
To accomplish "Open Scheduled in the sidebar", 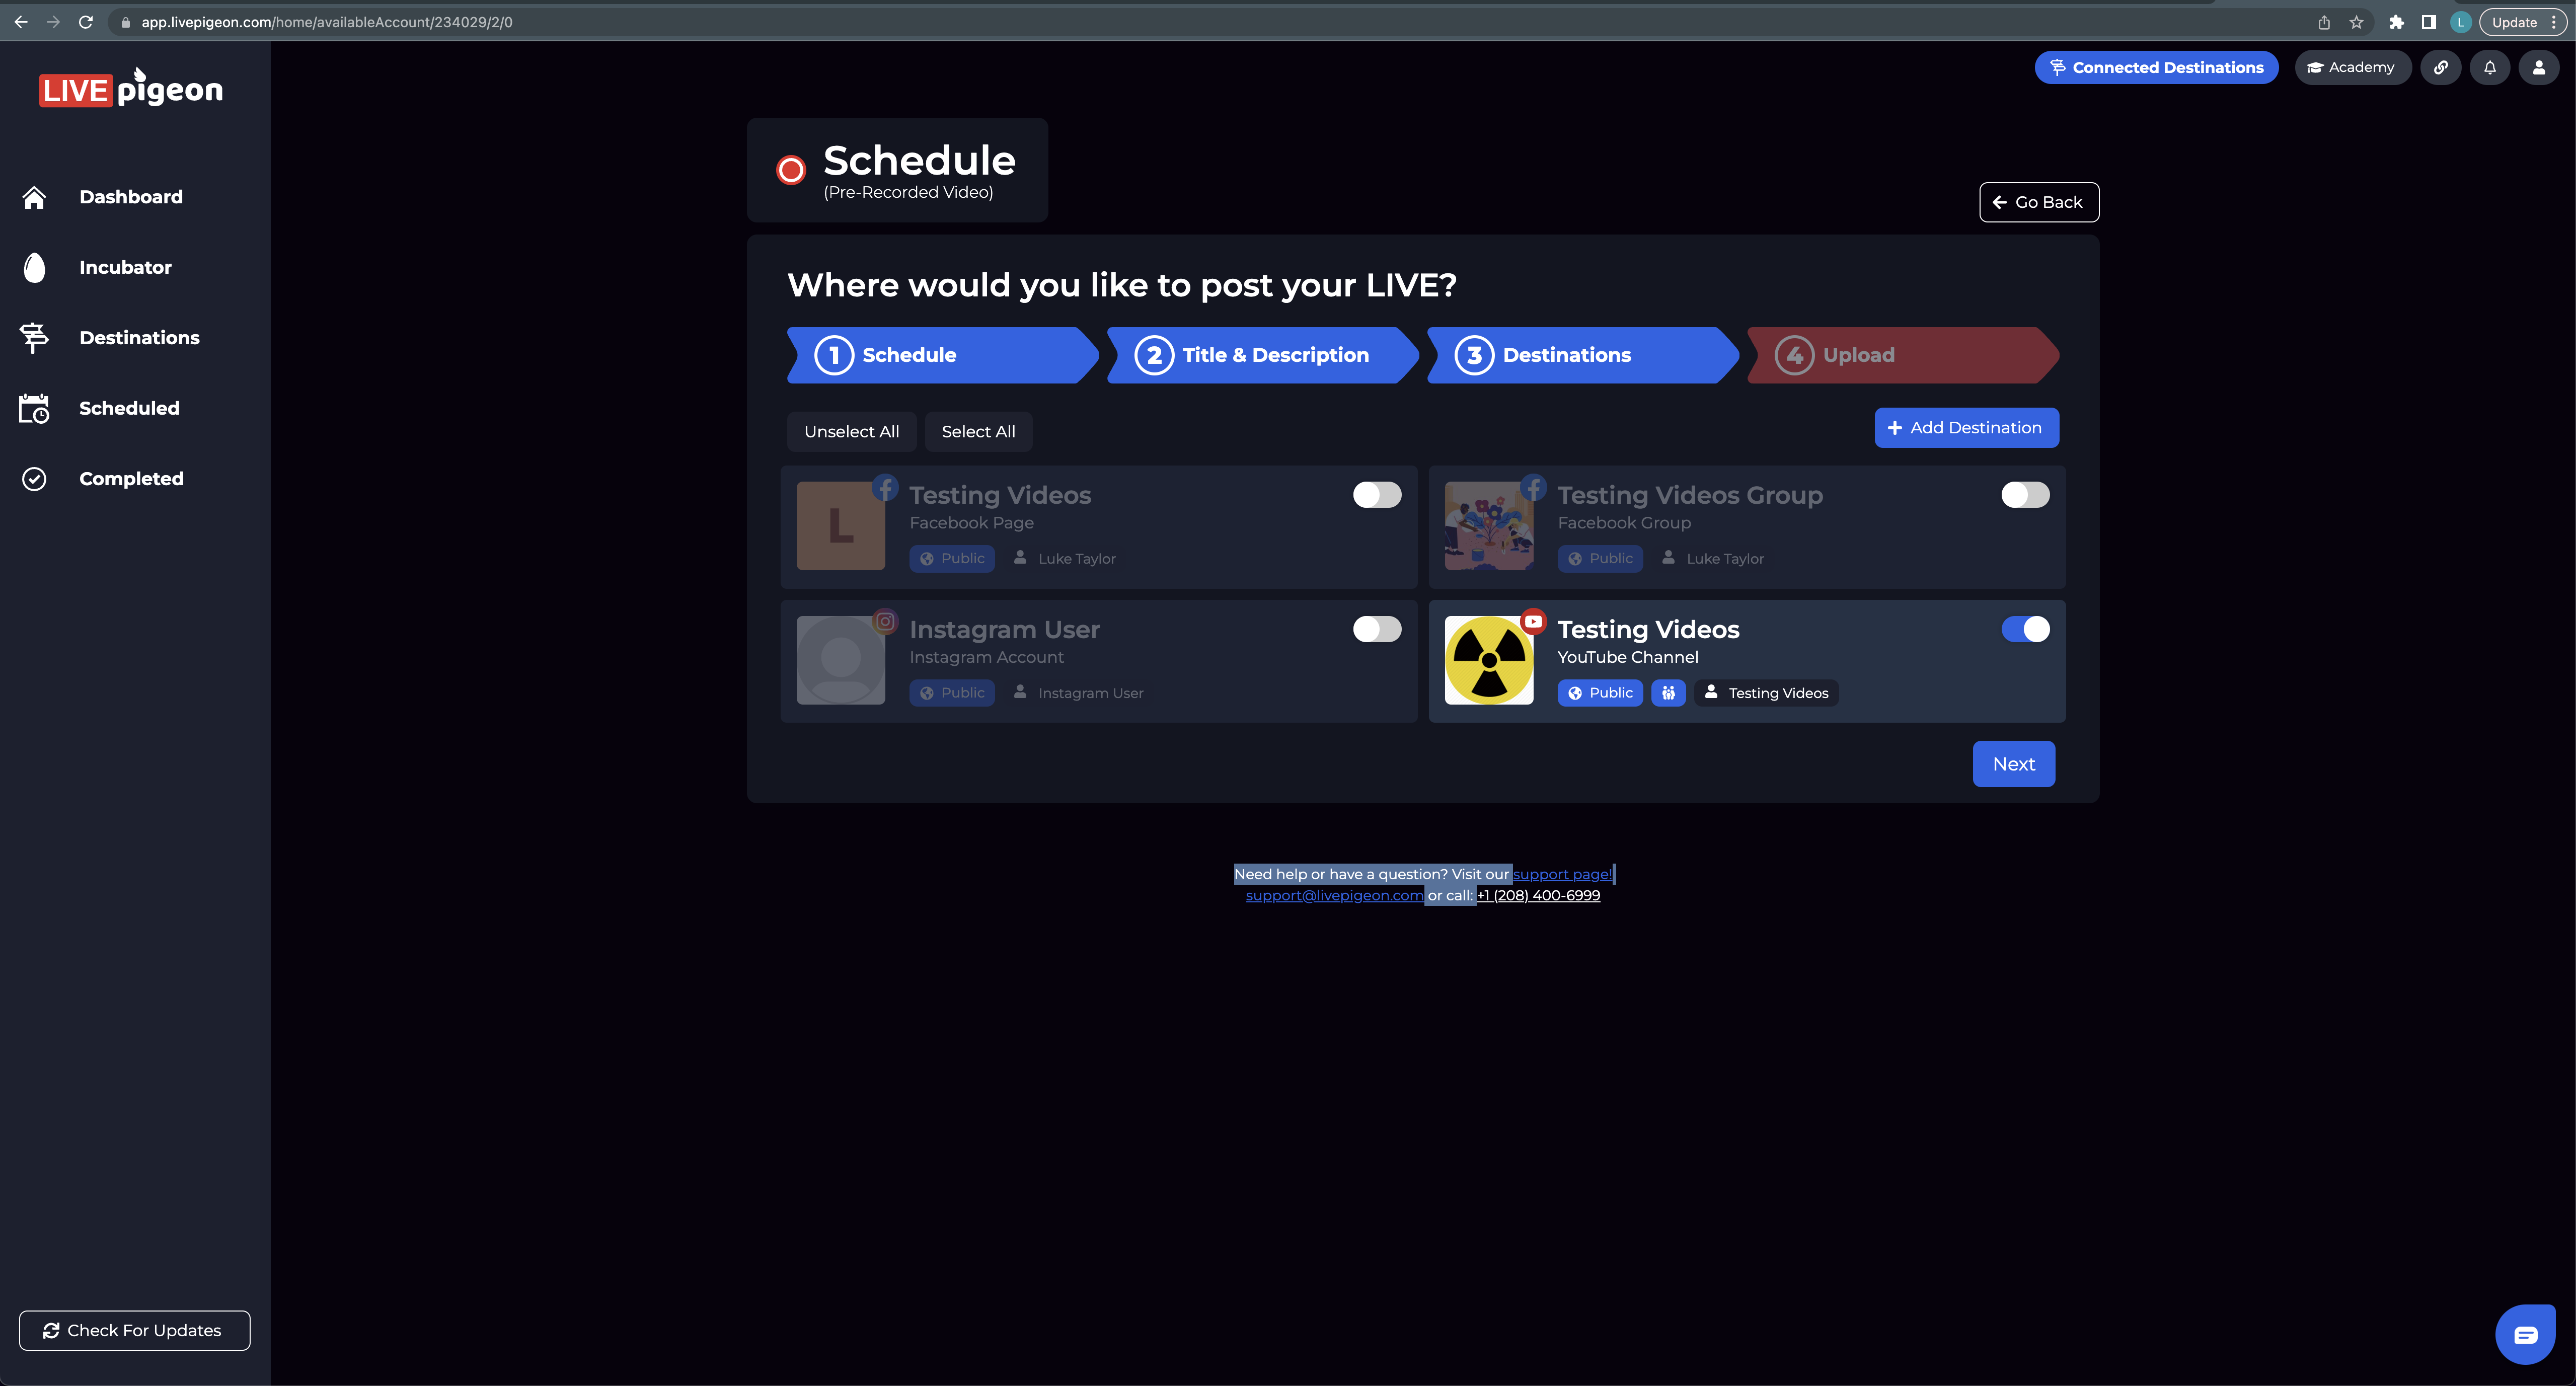I will pyautogui.click(x=129, y=408).
